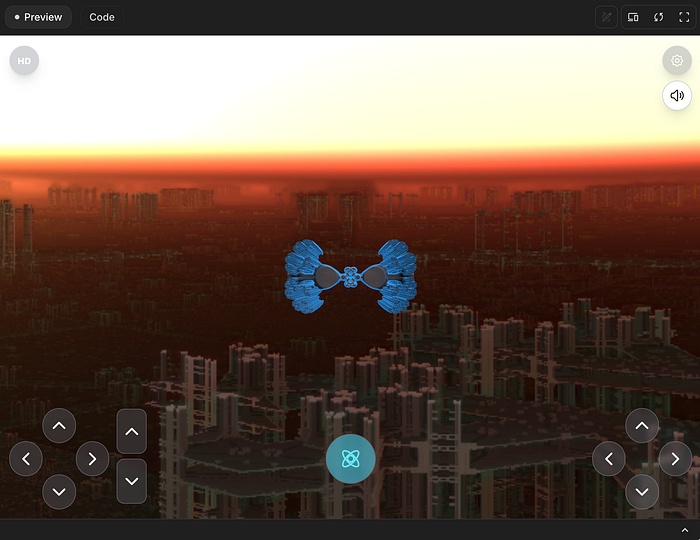Image resolution: width=700 pixels, height=540 pixels.
Task: Click the left pad down arrow
Action: [x=59, y=492]
